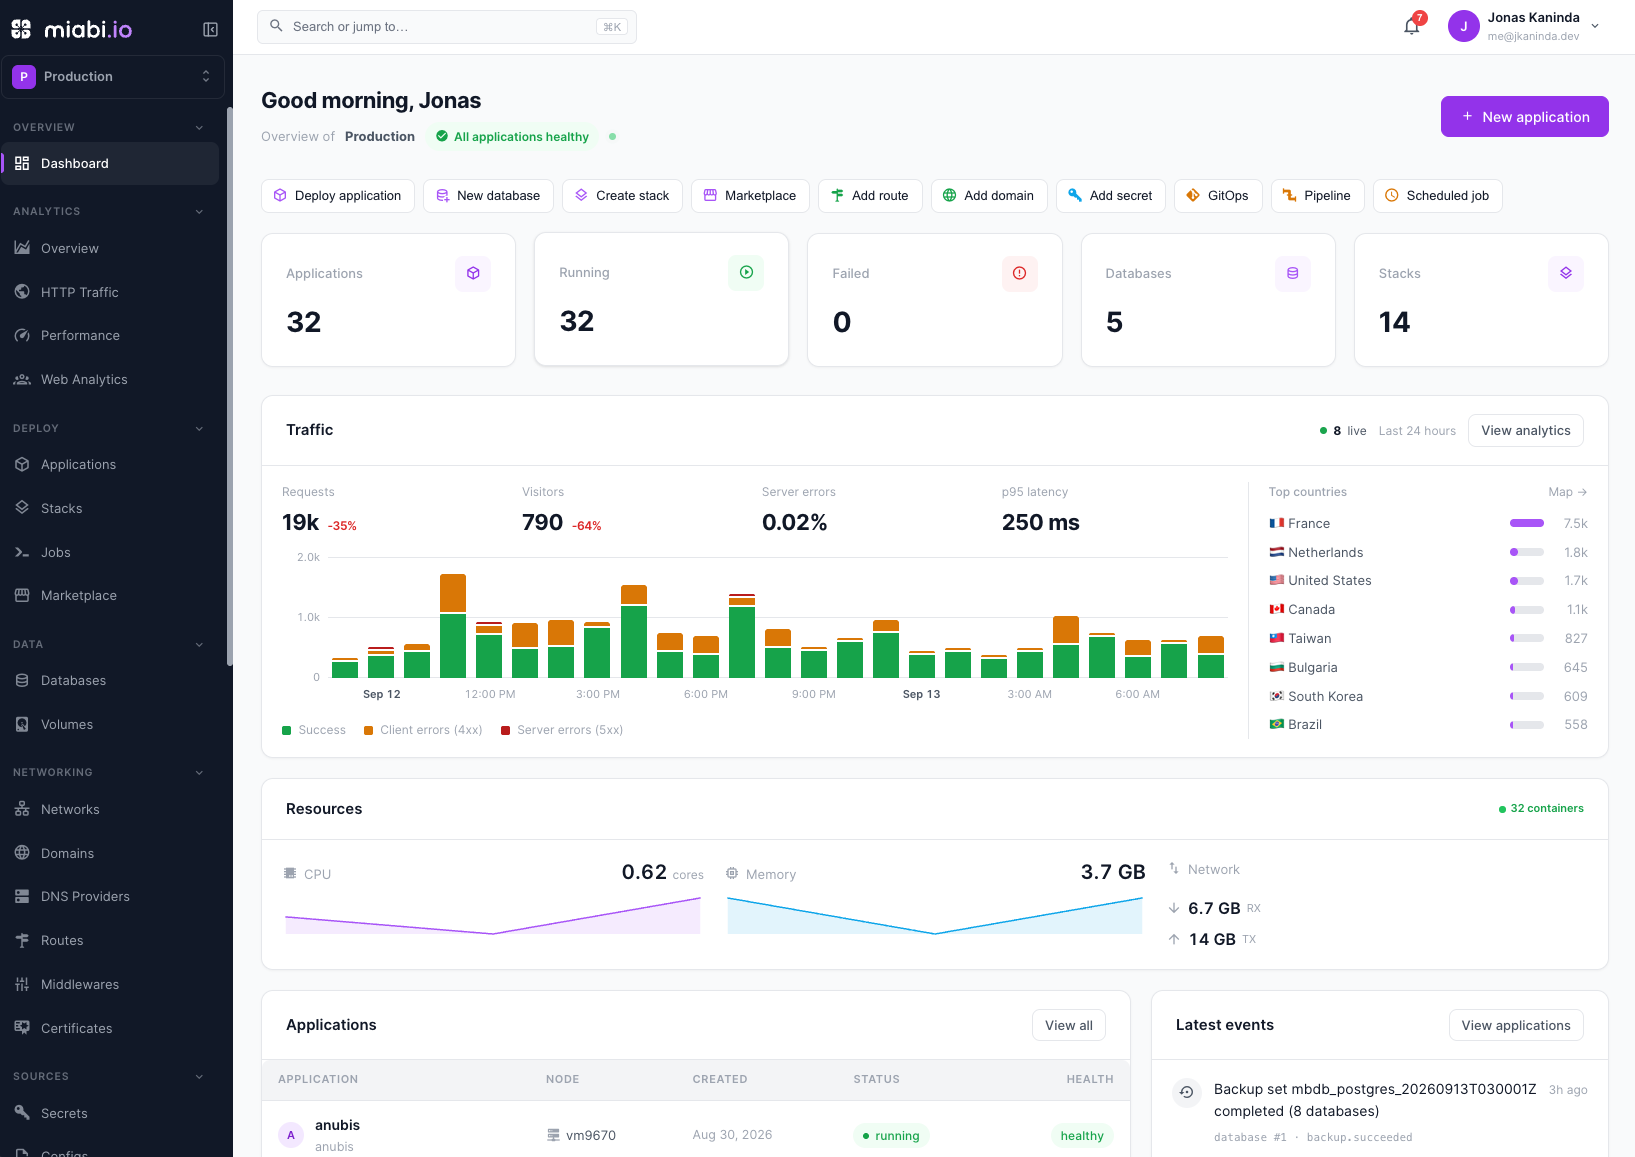Click the Applications card cube icon

[x=473, y=273]
